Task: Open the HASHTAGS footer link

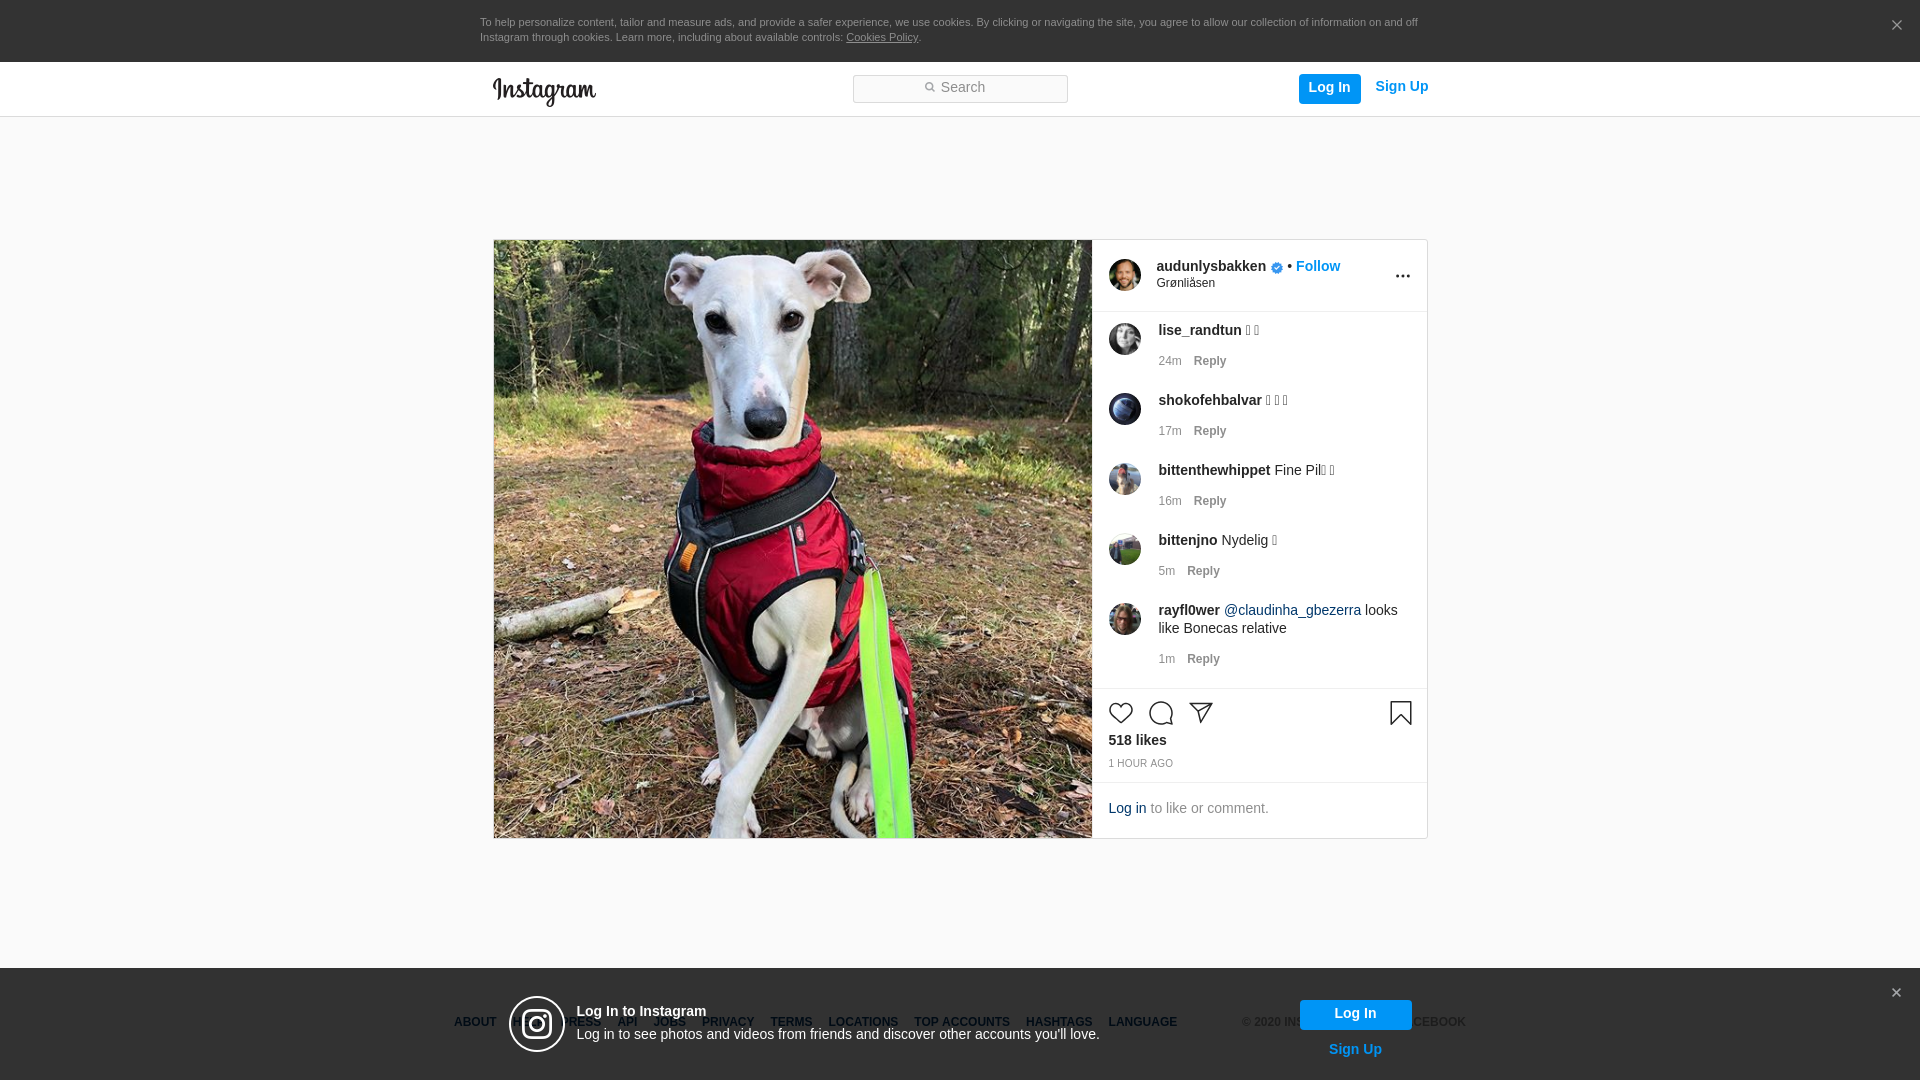Action: click(1059, 1022)
